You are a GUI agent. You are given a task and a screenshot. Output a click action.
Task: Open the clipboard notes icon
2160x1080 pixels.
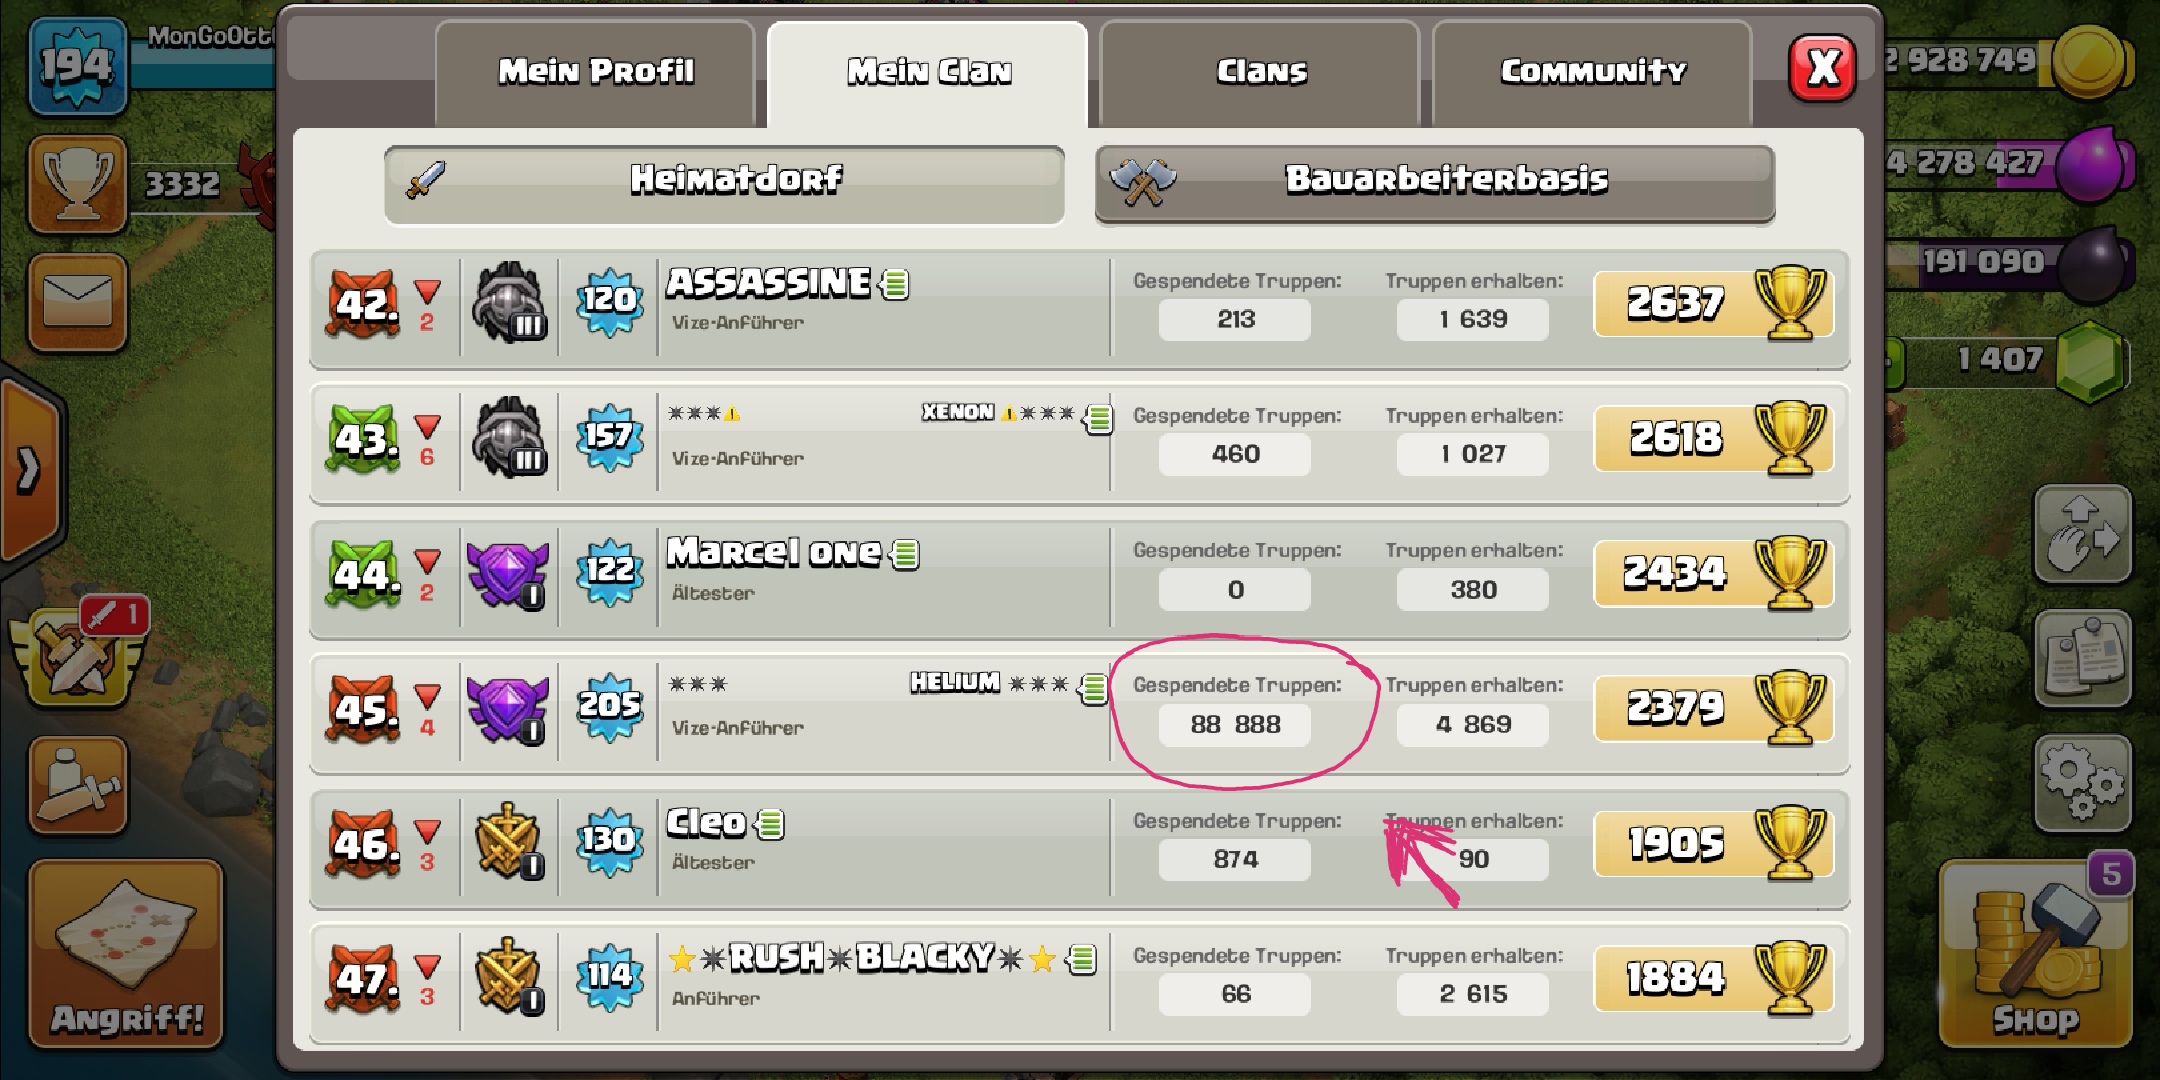pyautogui.click(x=2083, y=659)
